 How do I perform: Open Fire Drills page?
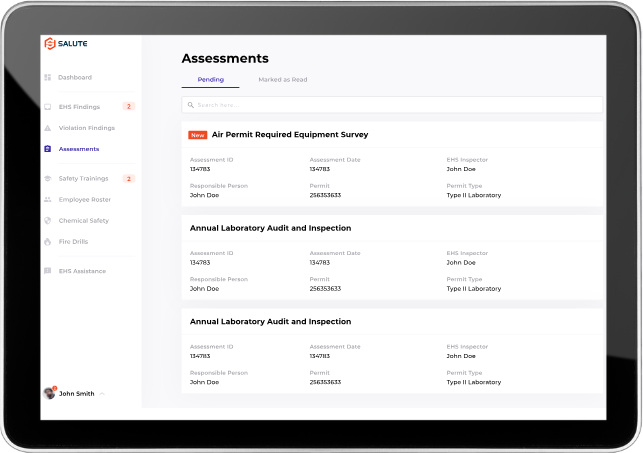pyautogui.click(x=73, y=241)
